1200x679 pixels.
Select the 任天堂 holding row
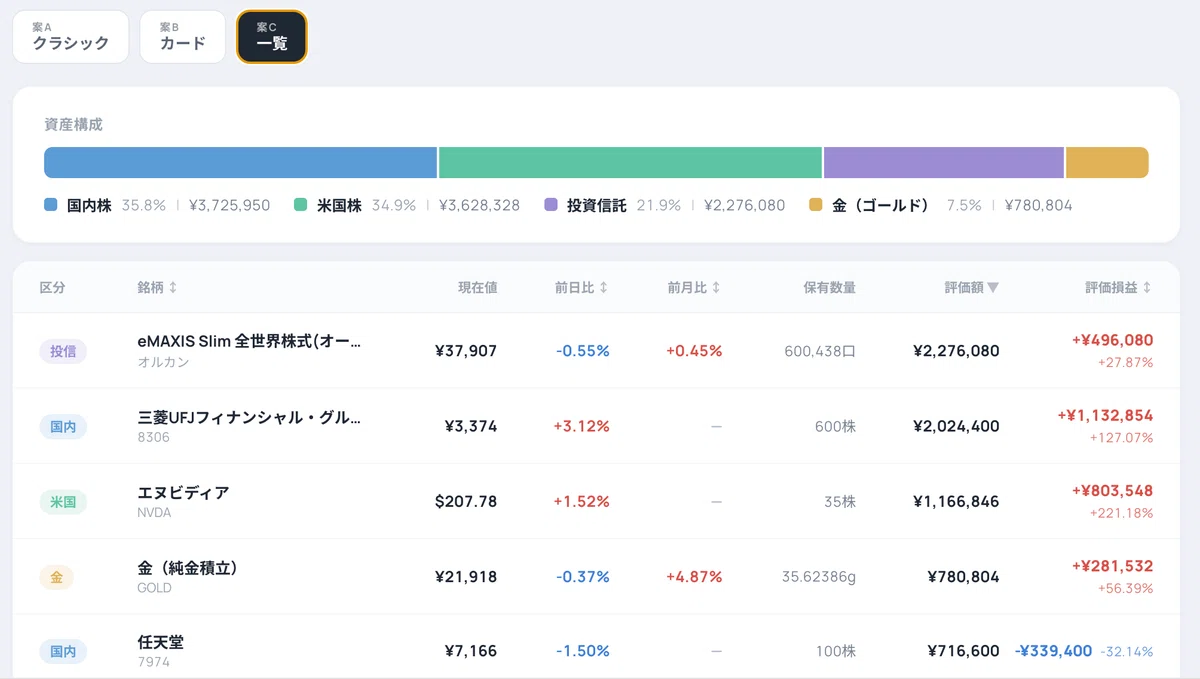(597, 651)
